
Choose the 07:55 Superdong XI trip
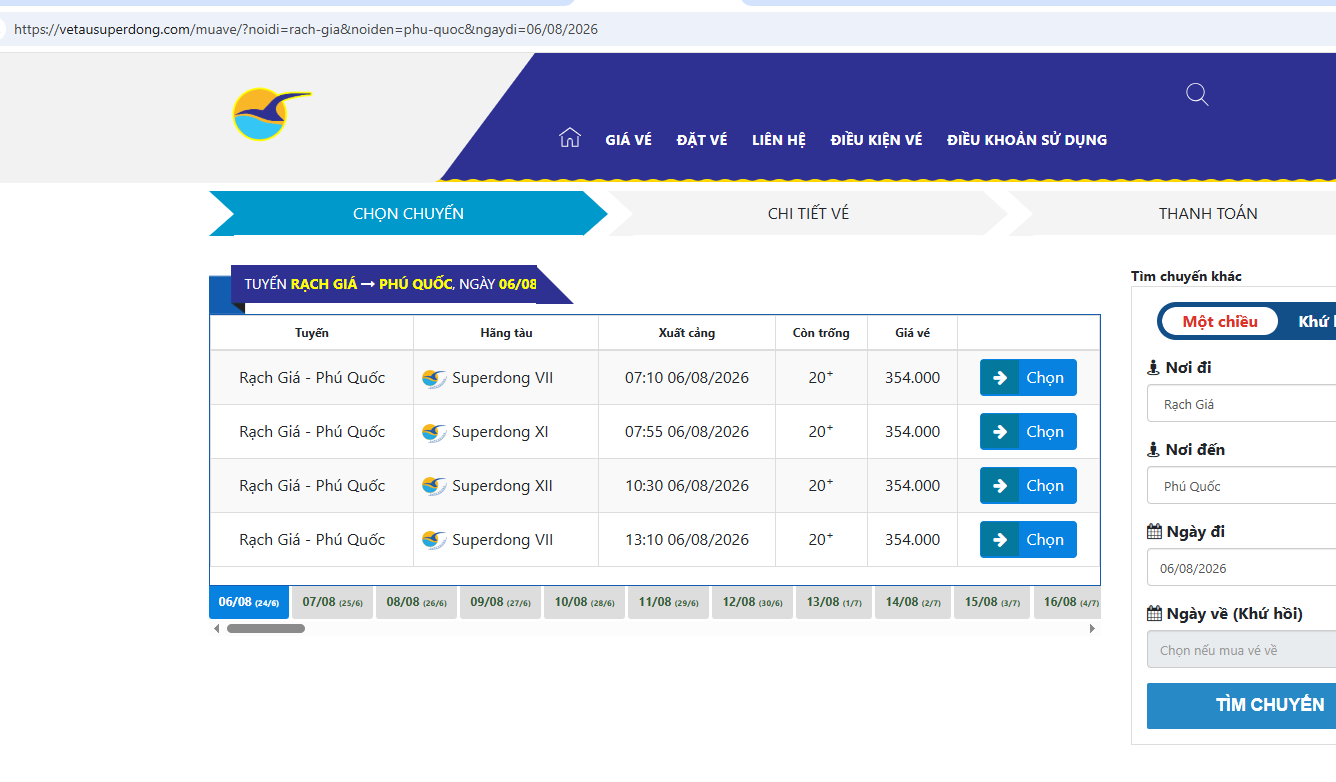tap(1028, 432)
